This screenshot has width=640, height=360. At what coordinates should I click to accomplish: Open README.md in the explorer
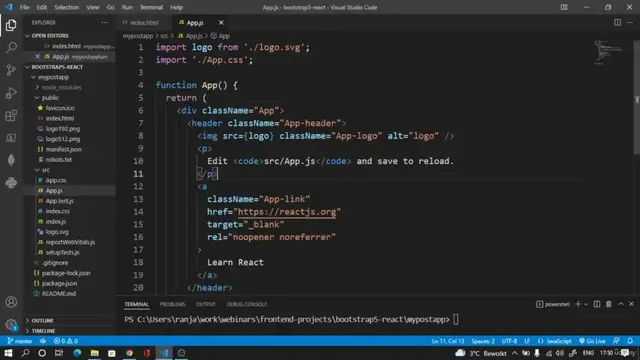coord(59,293)
